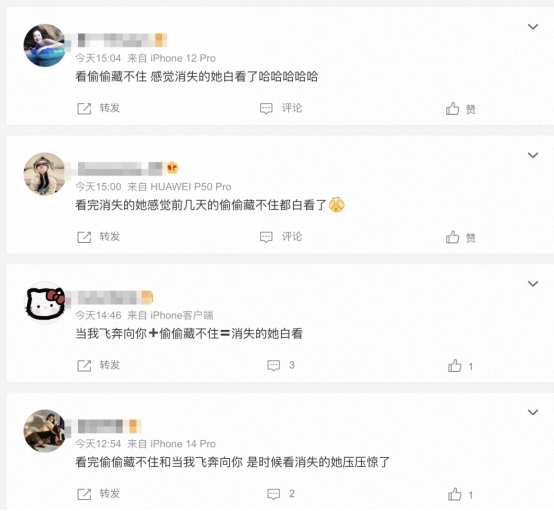Expand options chevron on 15:04 post
This screenshot has height=511, width=554.
[533, 27]
